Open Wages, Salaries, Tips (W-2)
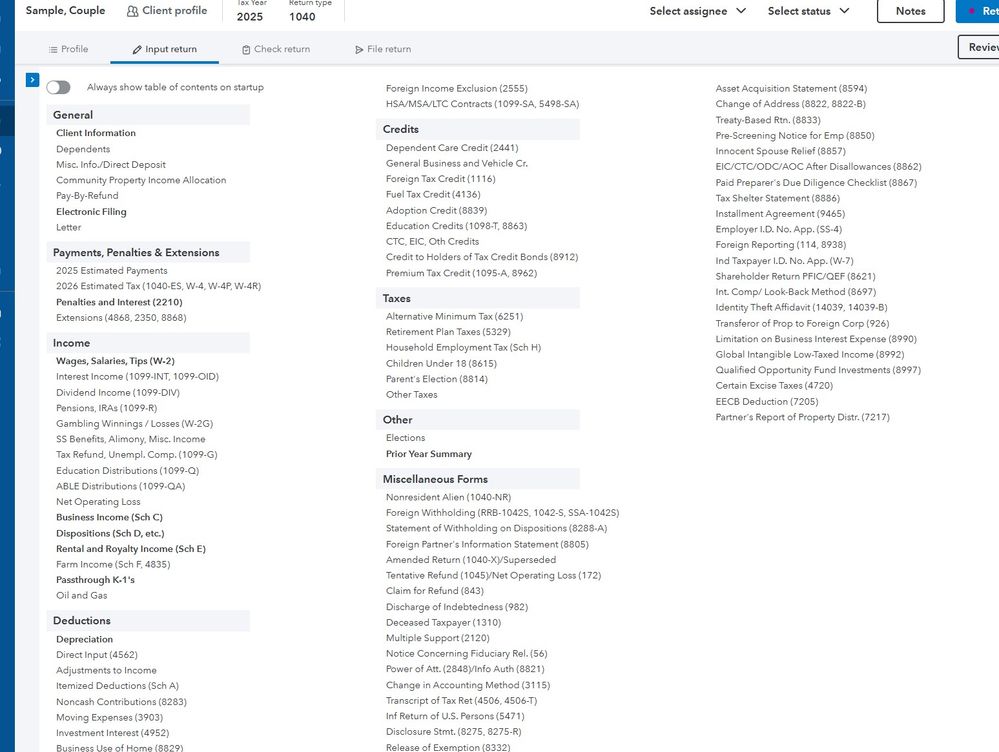 115,361
